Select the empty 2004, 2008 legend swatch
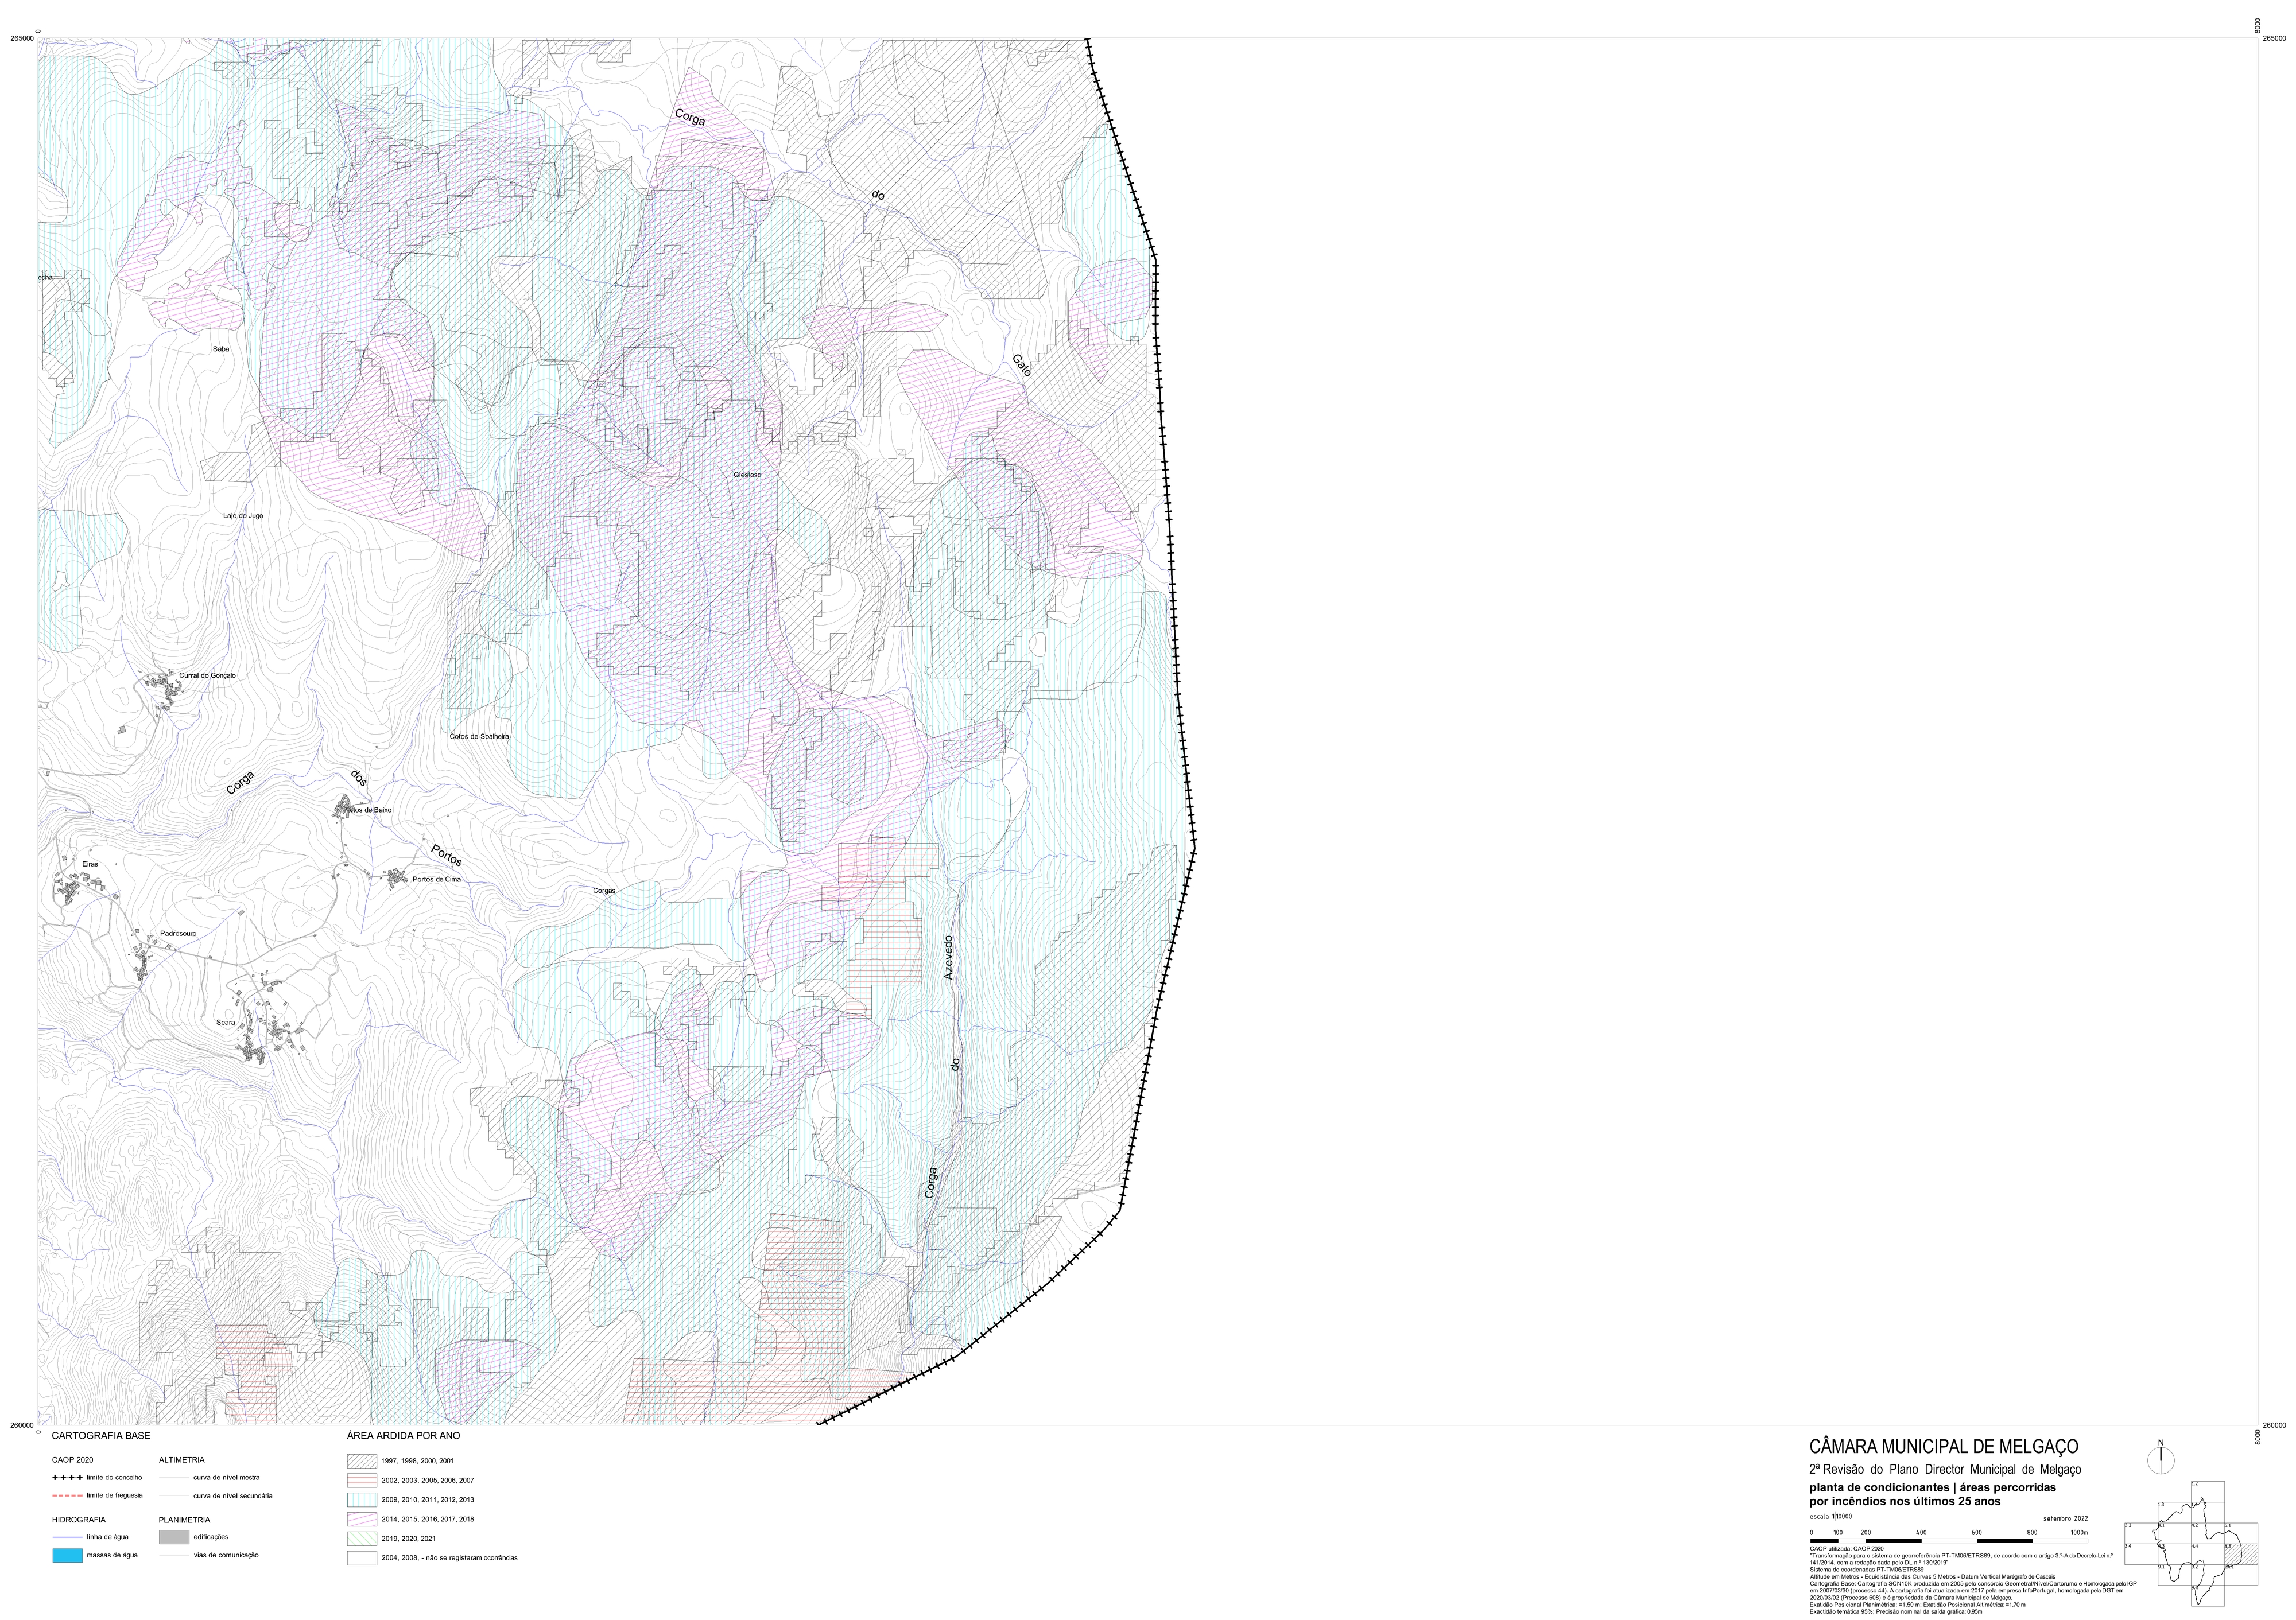 361,1558
